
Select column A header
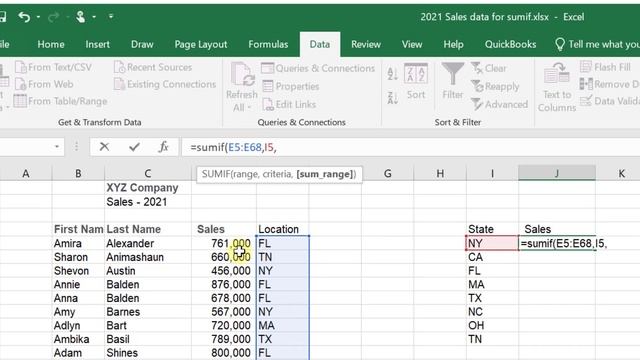click(x=26, y=174)
